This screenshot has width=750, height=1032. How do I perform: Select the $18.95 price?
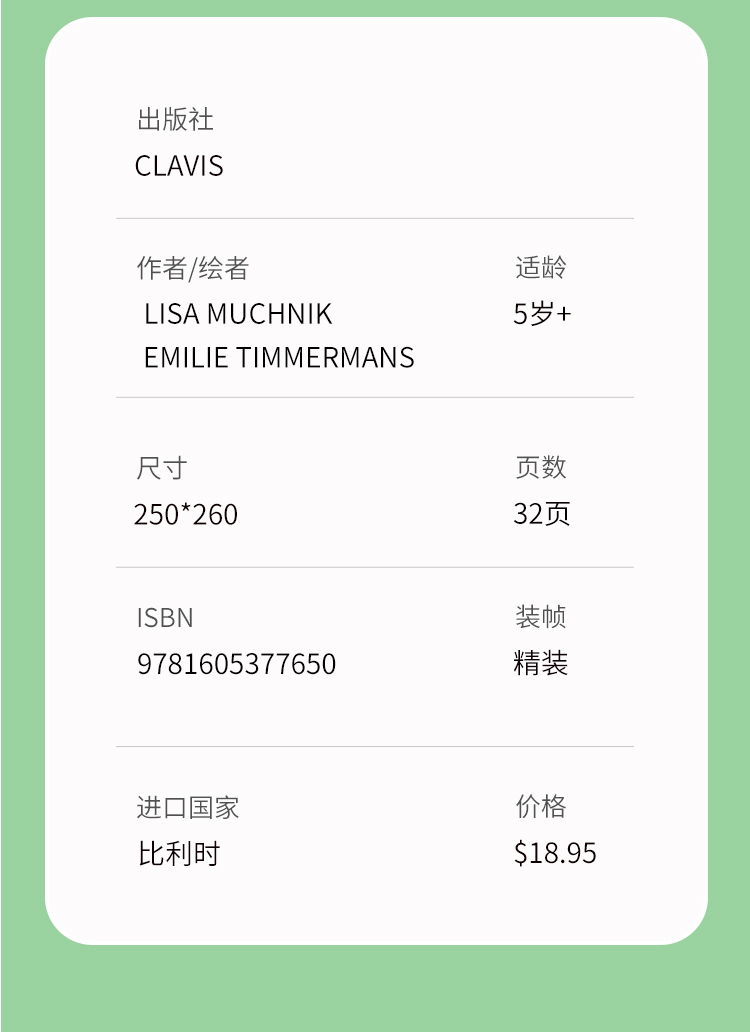(555, 853)
